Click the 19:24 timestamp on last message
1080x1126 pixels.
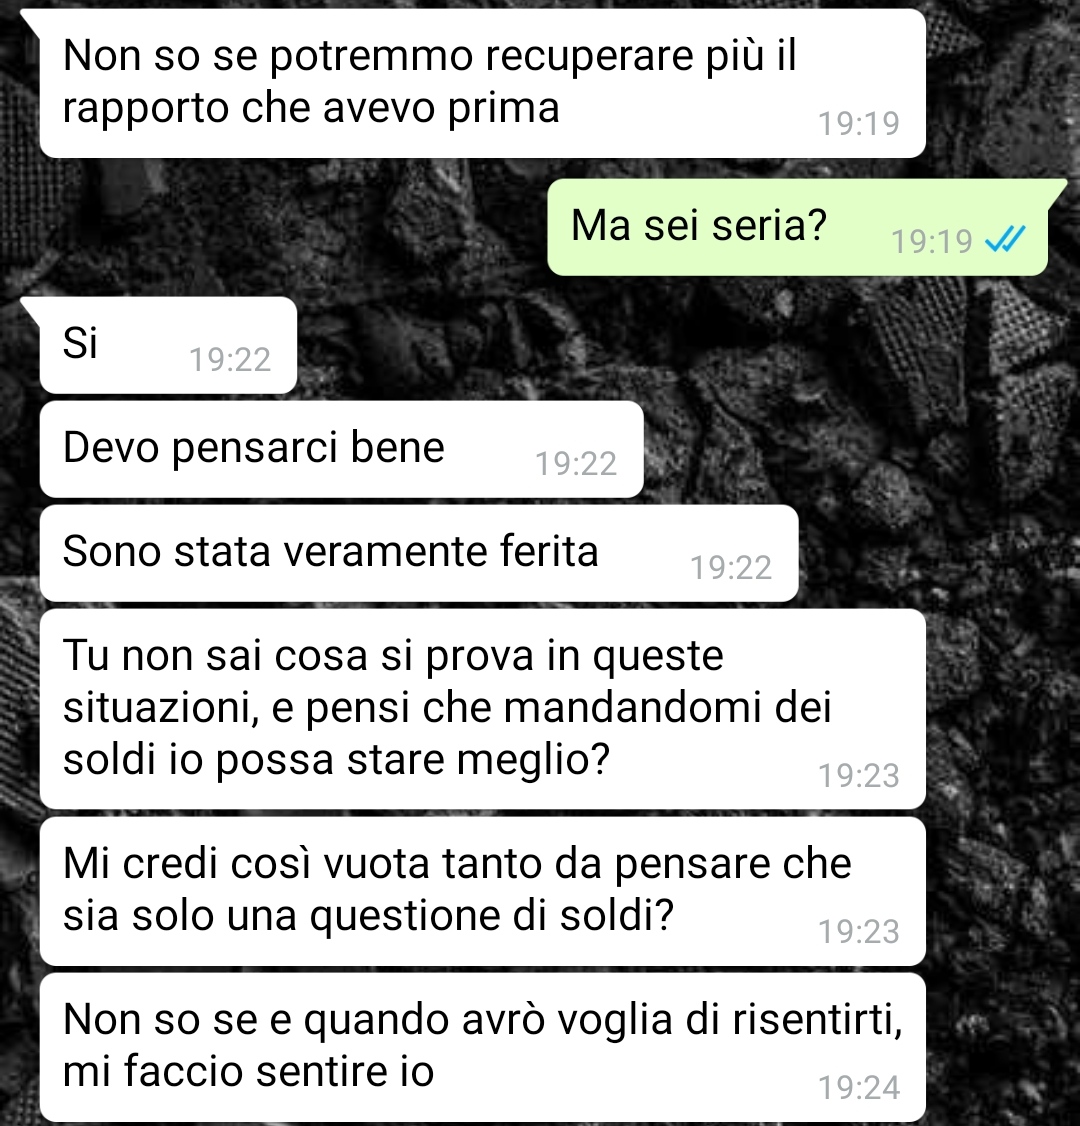[859, 1087]
